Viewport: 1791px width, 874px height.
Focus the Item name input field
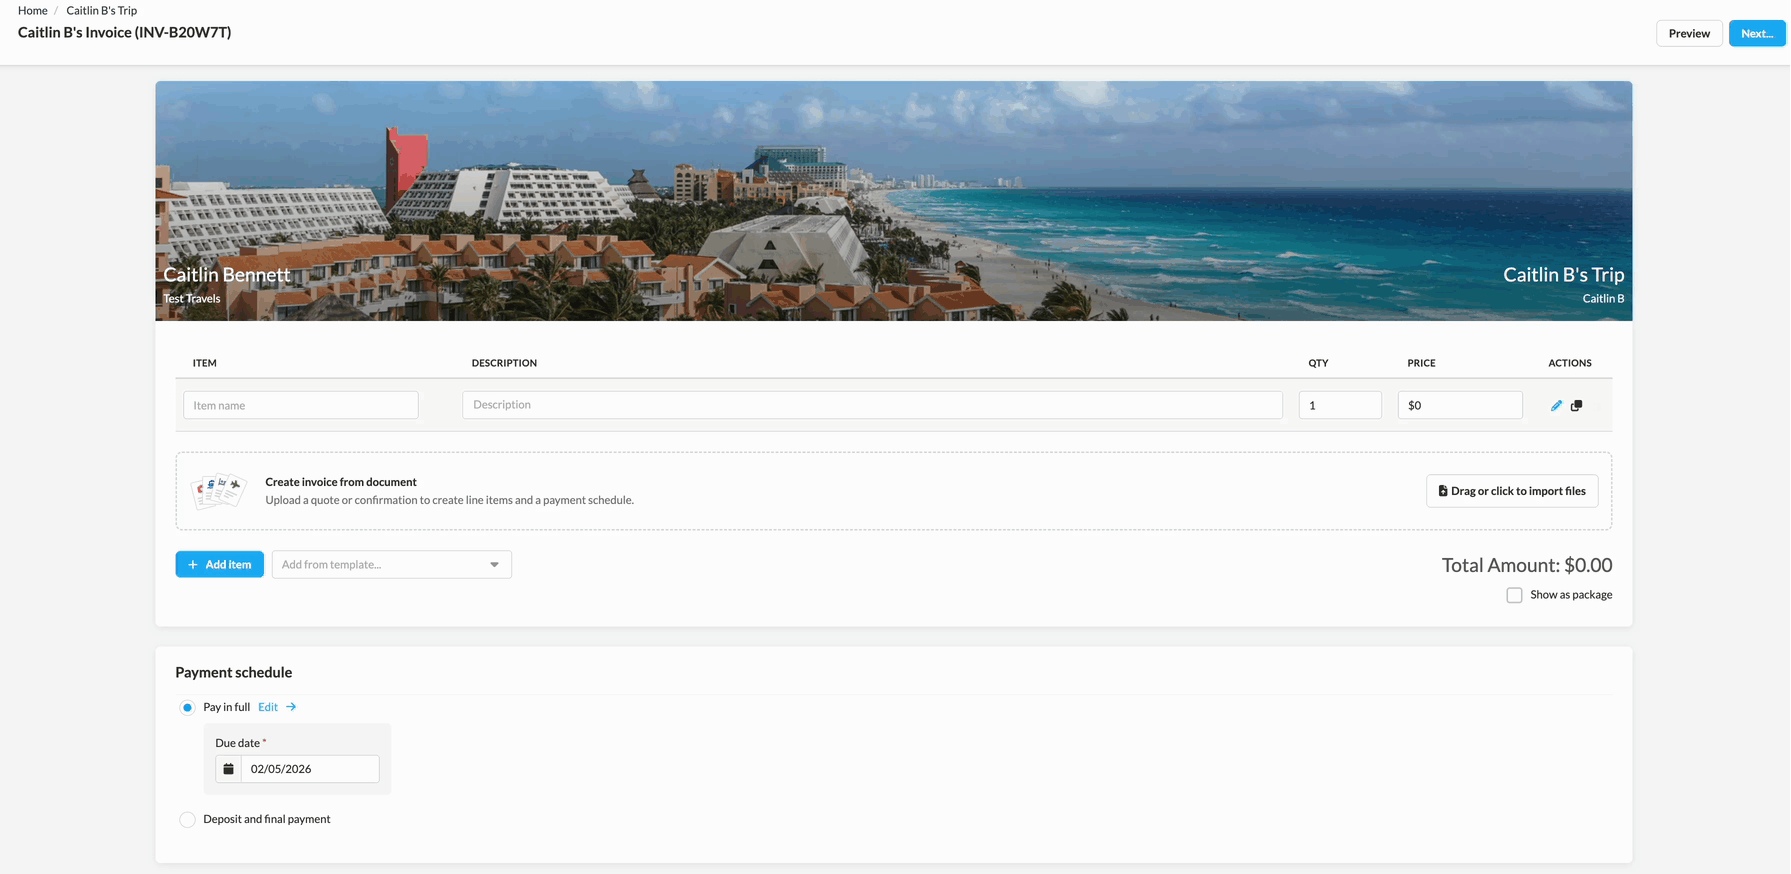coord(300,405)
